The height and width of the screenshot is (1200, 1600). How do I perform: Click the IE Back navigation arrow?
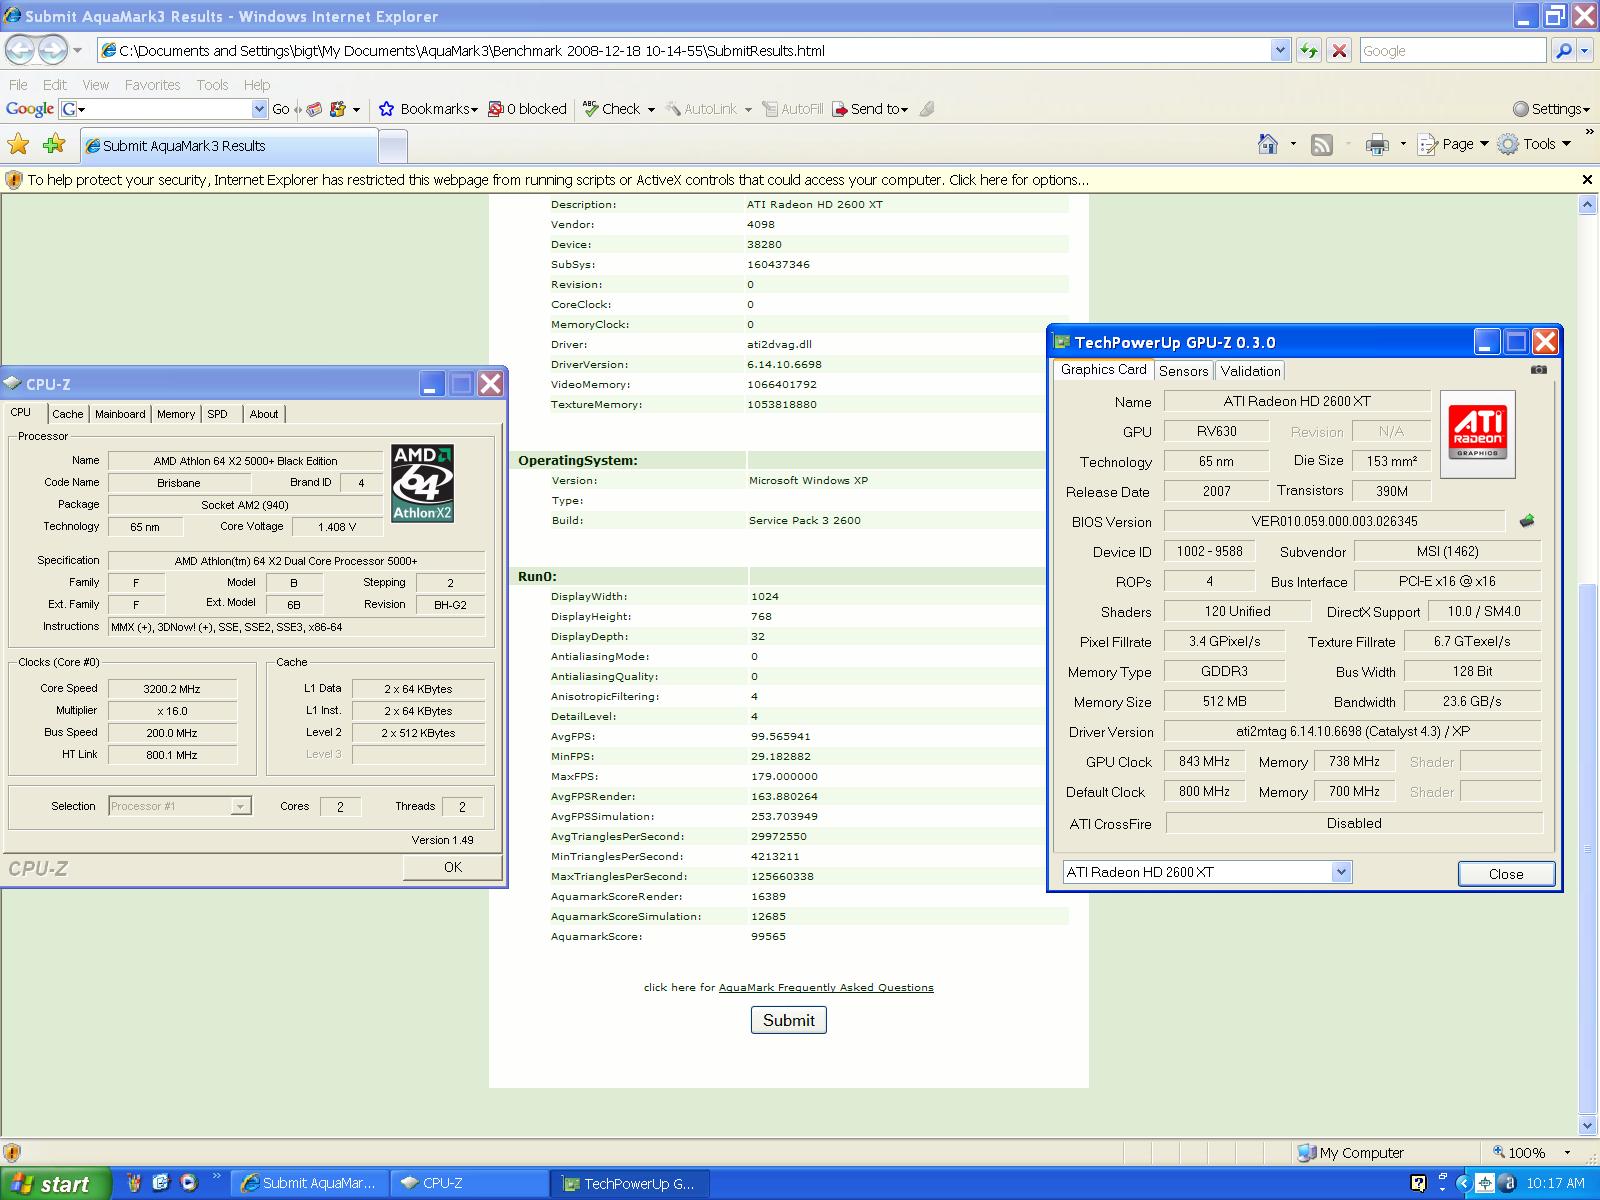(x=22, y=49)
